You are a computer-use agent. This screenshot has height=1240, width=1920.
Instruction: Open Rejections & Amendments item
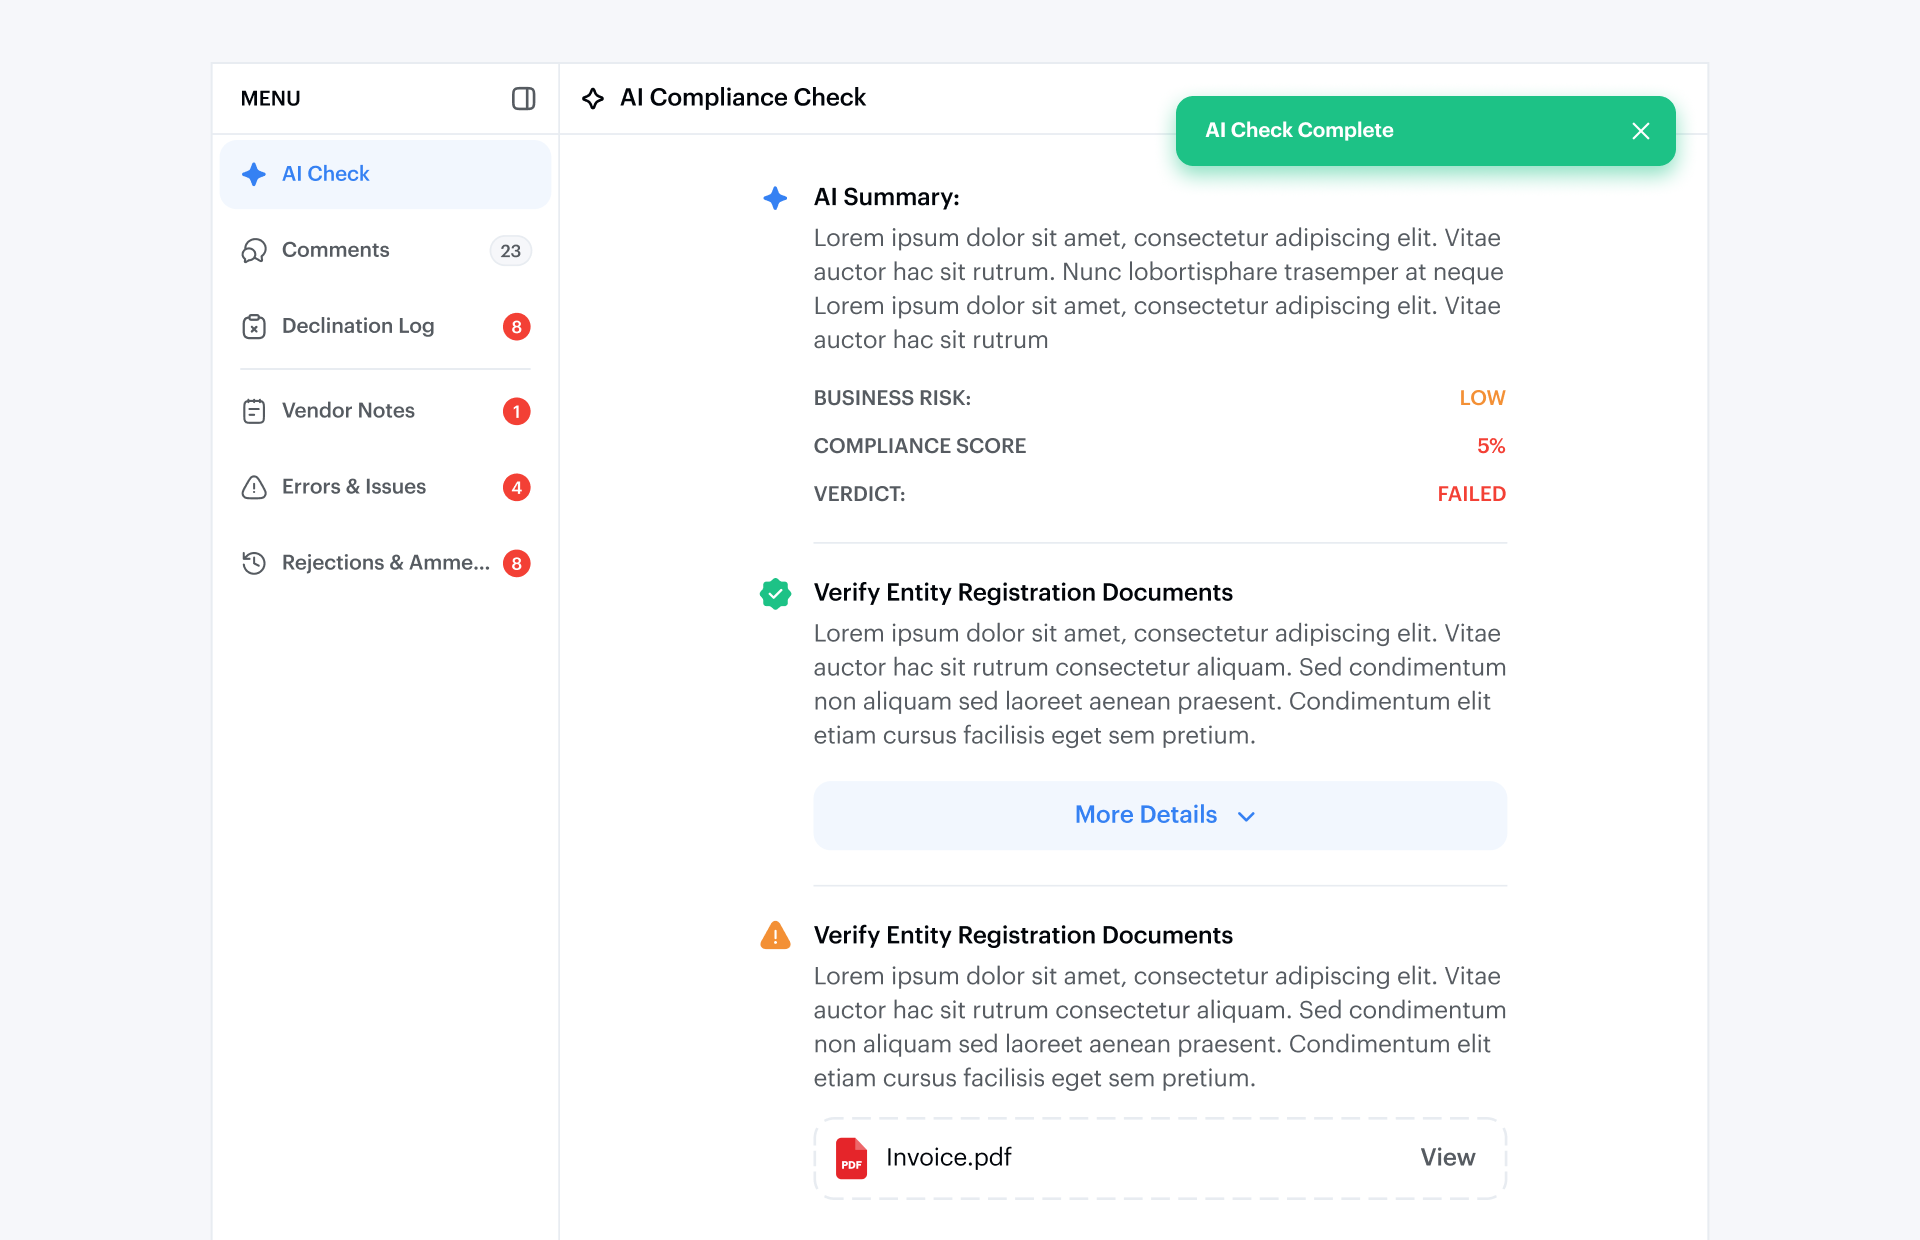[385, 563]
